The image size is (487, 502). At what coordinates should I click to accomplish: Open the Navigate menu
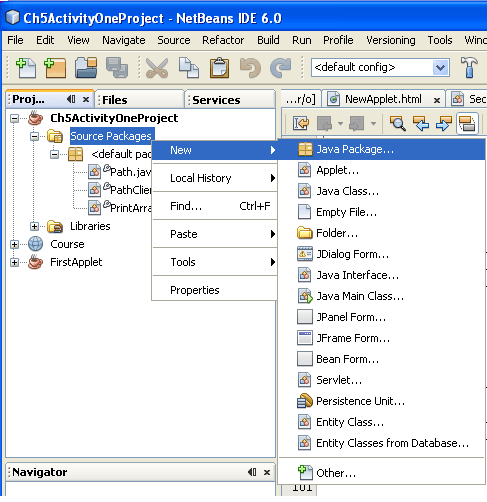(x=124, y=40)
